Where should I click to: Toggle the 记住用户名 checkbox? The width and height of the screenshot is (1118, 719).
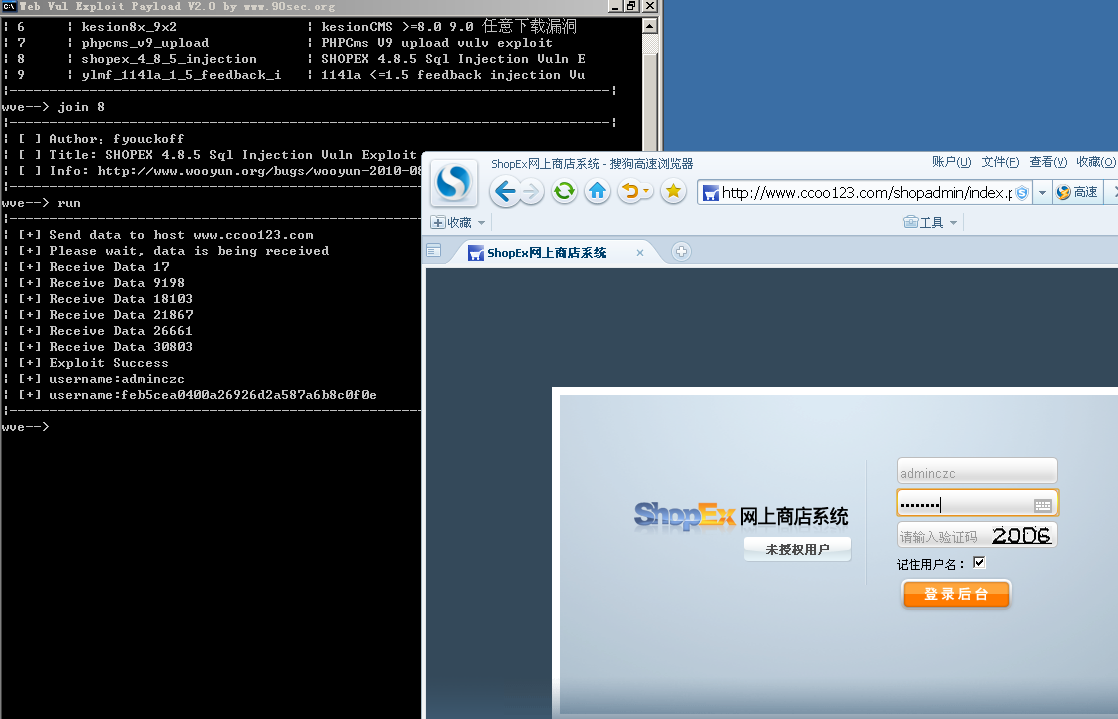[x=979, y=563]
